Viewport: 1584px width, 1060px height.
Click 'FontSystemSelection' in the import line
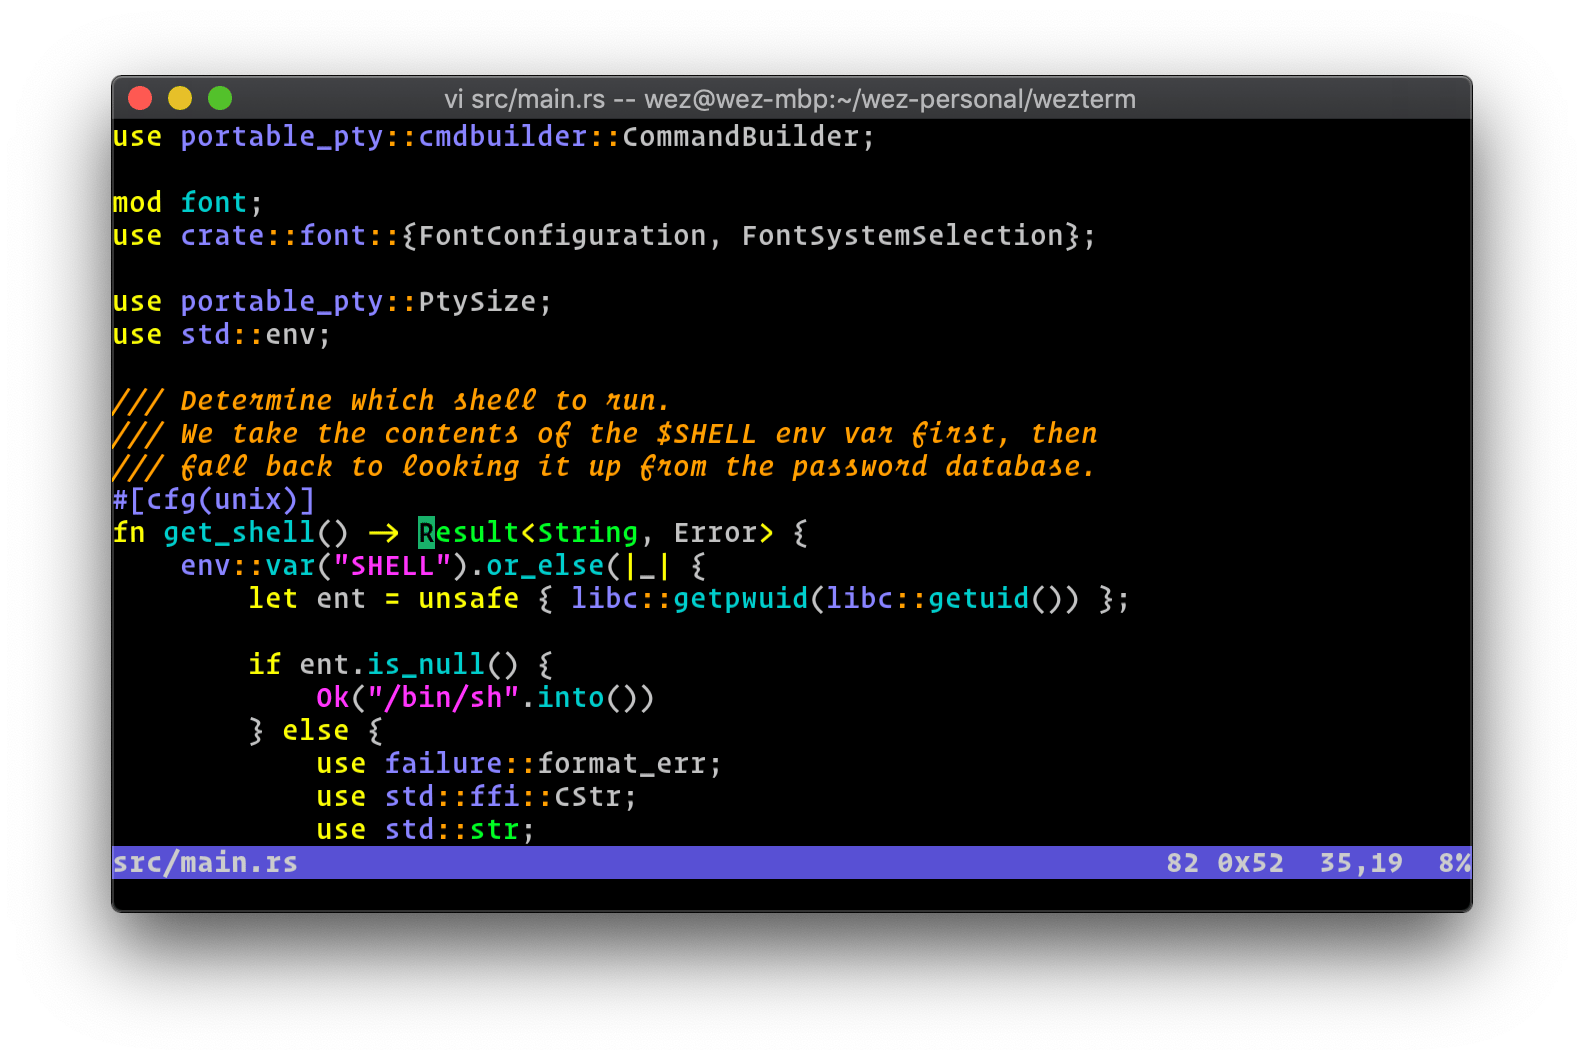[902, 235]
